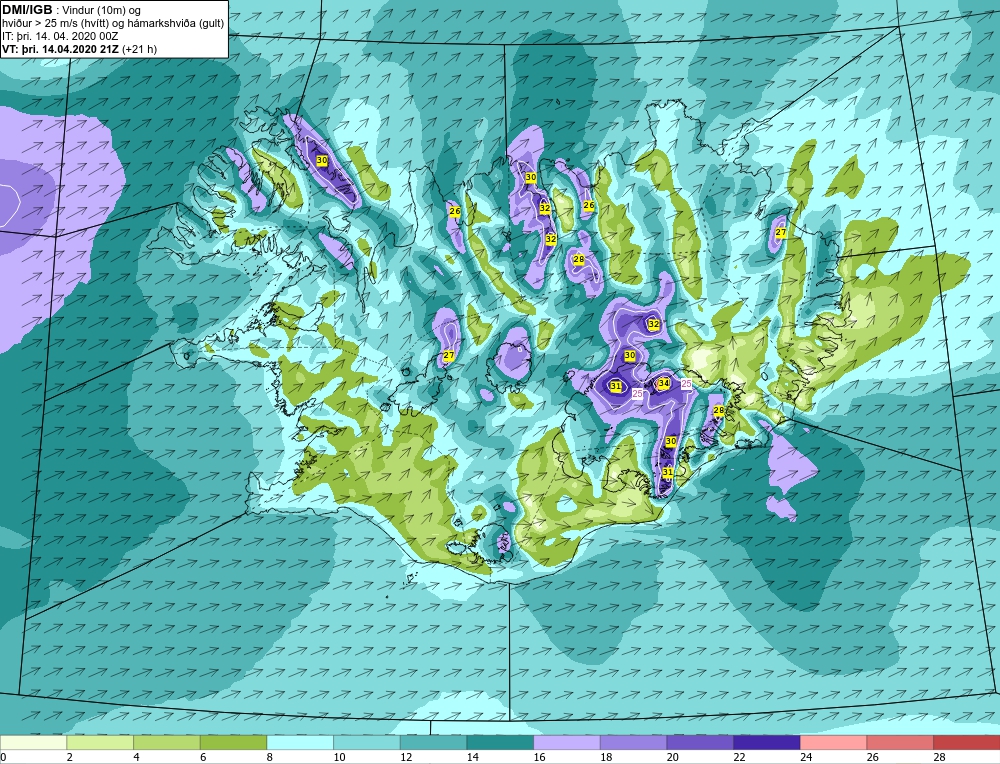The image size is (1000, 764).
Task: Select the dark red 28+ legend swatch
Action: [x=966, y=742]
